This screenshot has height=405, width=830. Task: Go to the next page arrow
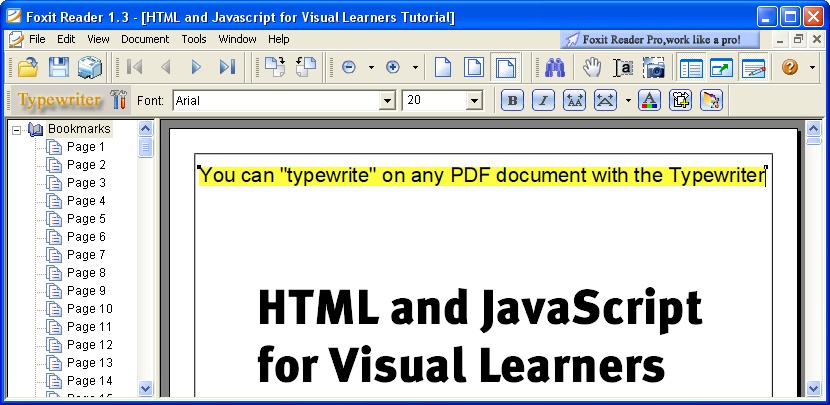(x=196, y=67)
